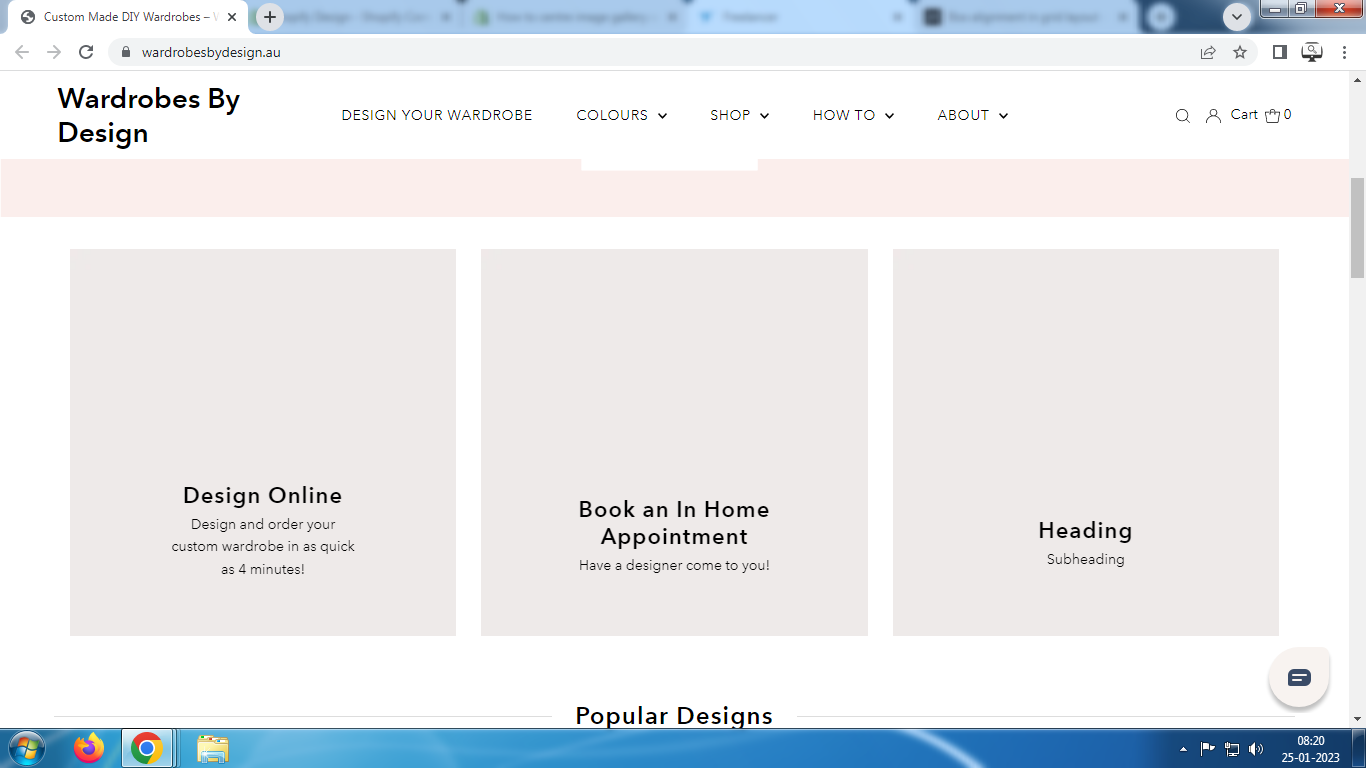
Task: Reload the current page
Action: [x=86, y=52]
